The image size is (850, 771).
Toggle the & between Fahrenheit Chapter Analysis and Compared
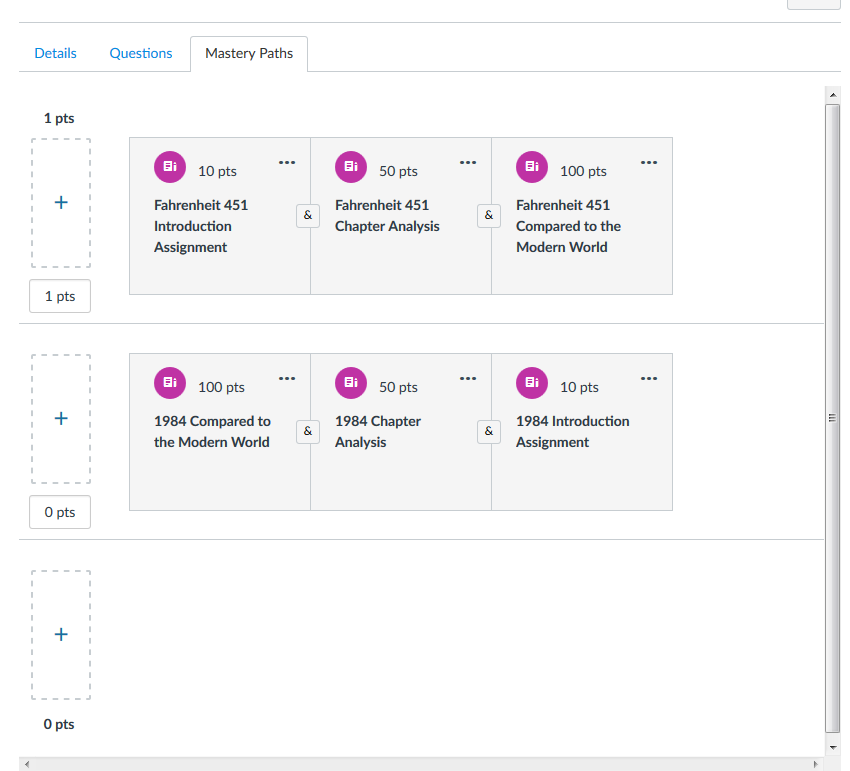click(489, 216)
